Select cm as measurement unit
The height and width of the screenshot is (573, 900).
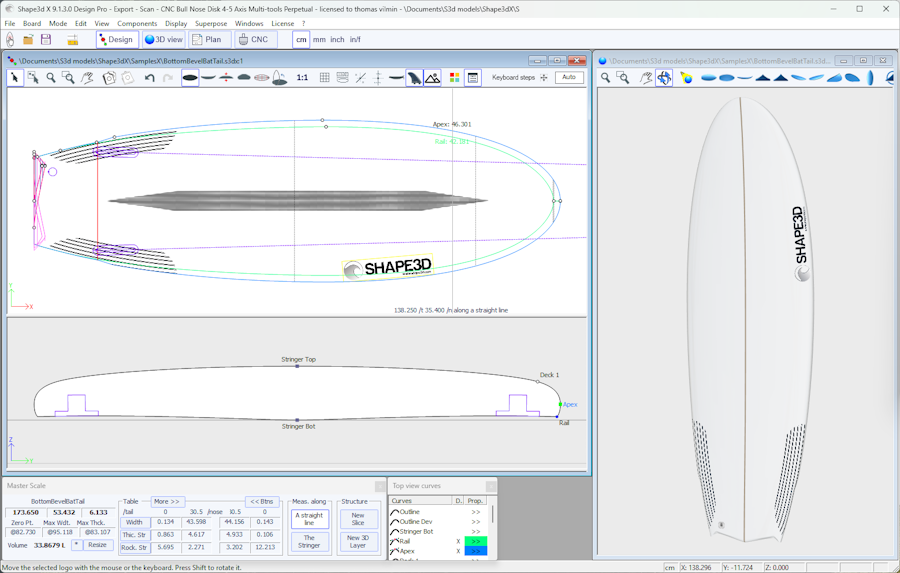(301, 40)
